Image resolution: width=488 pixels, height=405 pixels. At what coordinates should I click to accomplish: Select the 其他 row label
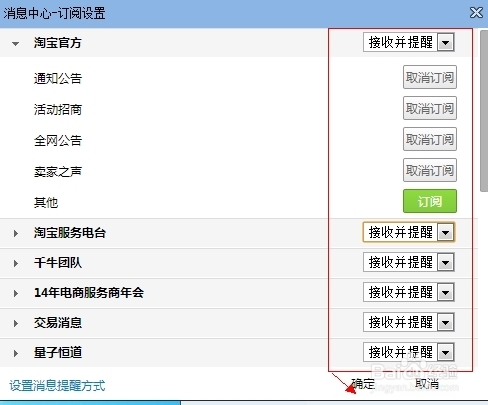coord(46,202)
